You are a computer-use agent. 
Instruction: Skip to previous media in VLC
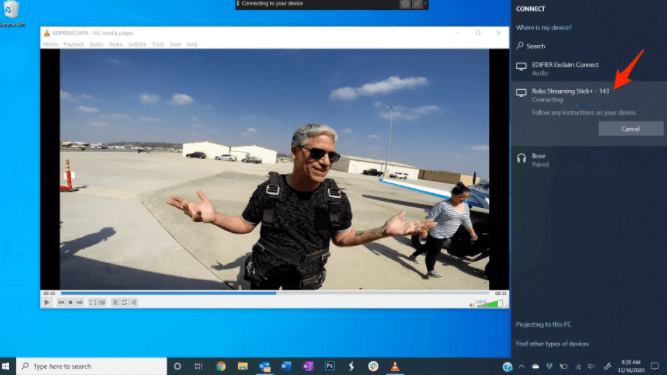coord(61,302)
